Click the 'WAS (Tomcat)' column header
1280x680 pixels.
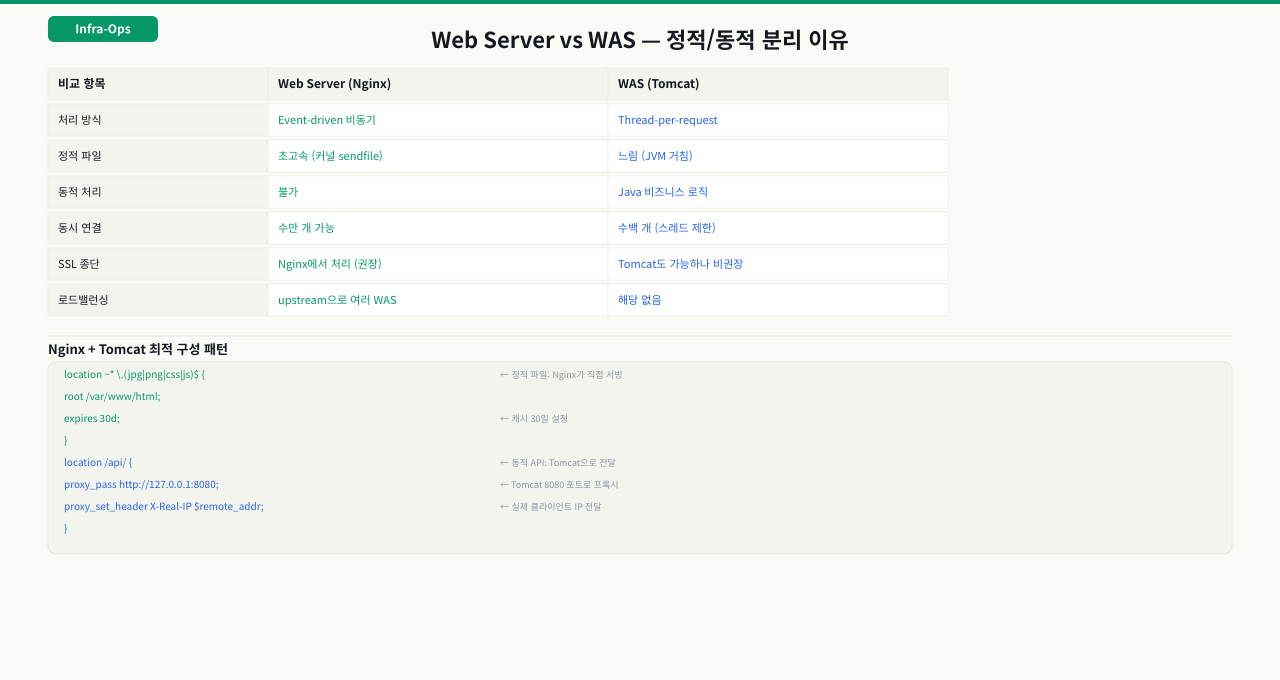click(x=778, y=84)
